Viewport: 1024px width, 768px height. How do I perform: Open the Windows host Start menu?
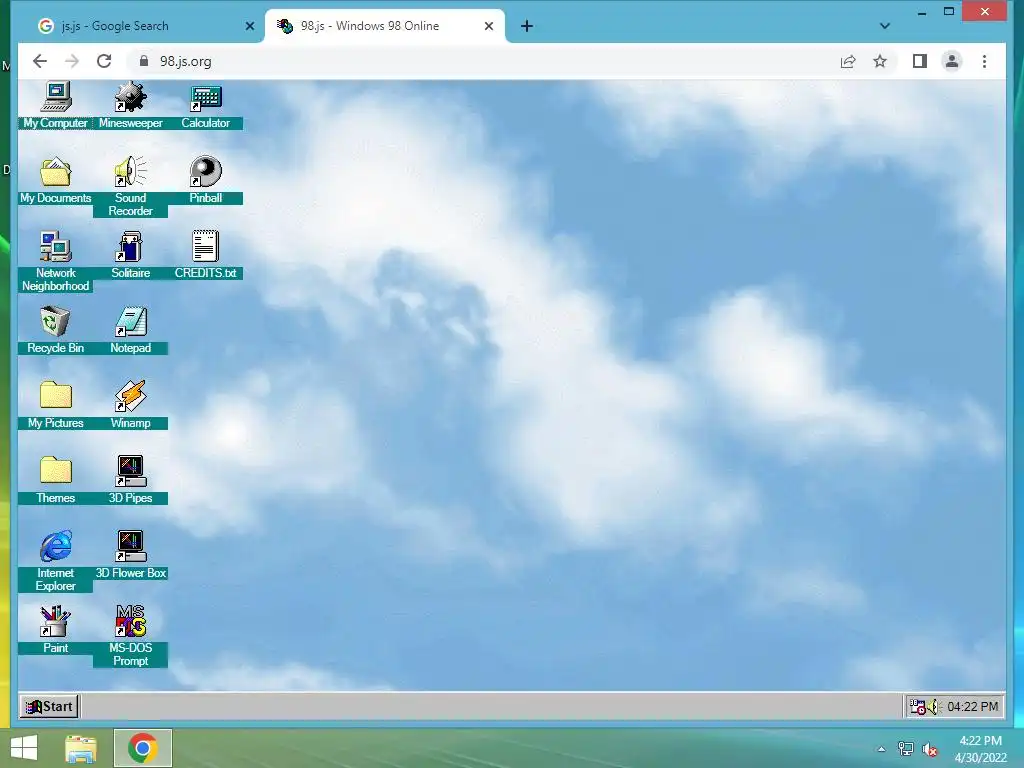[x=24, y=748]
